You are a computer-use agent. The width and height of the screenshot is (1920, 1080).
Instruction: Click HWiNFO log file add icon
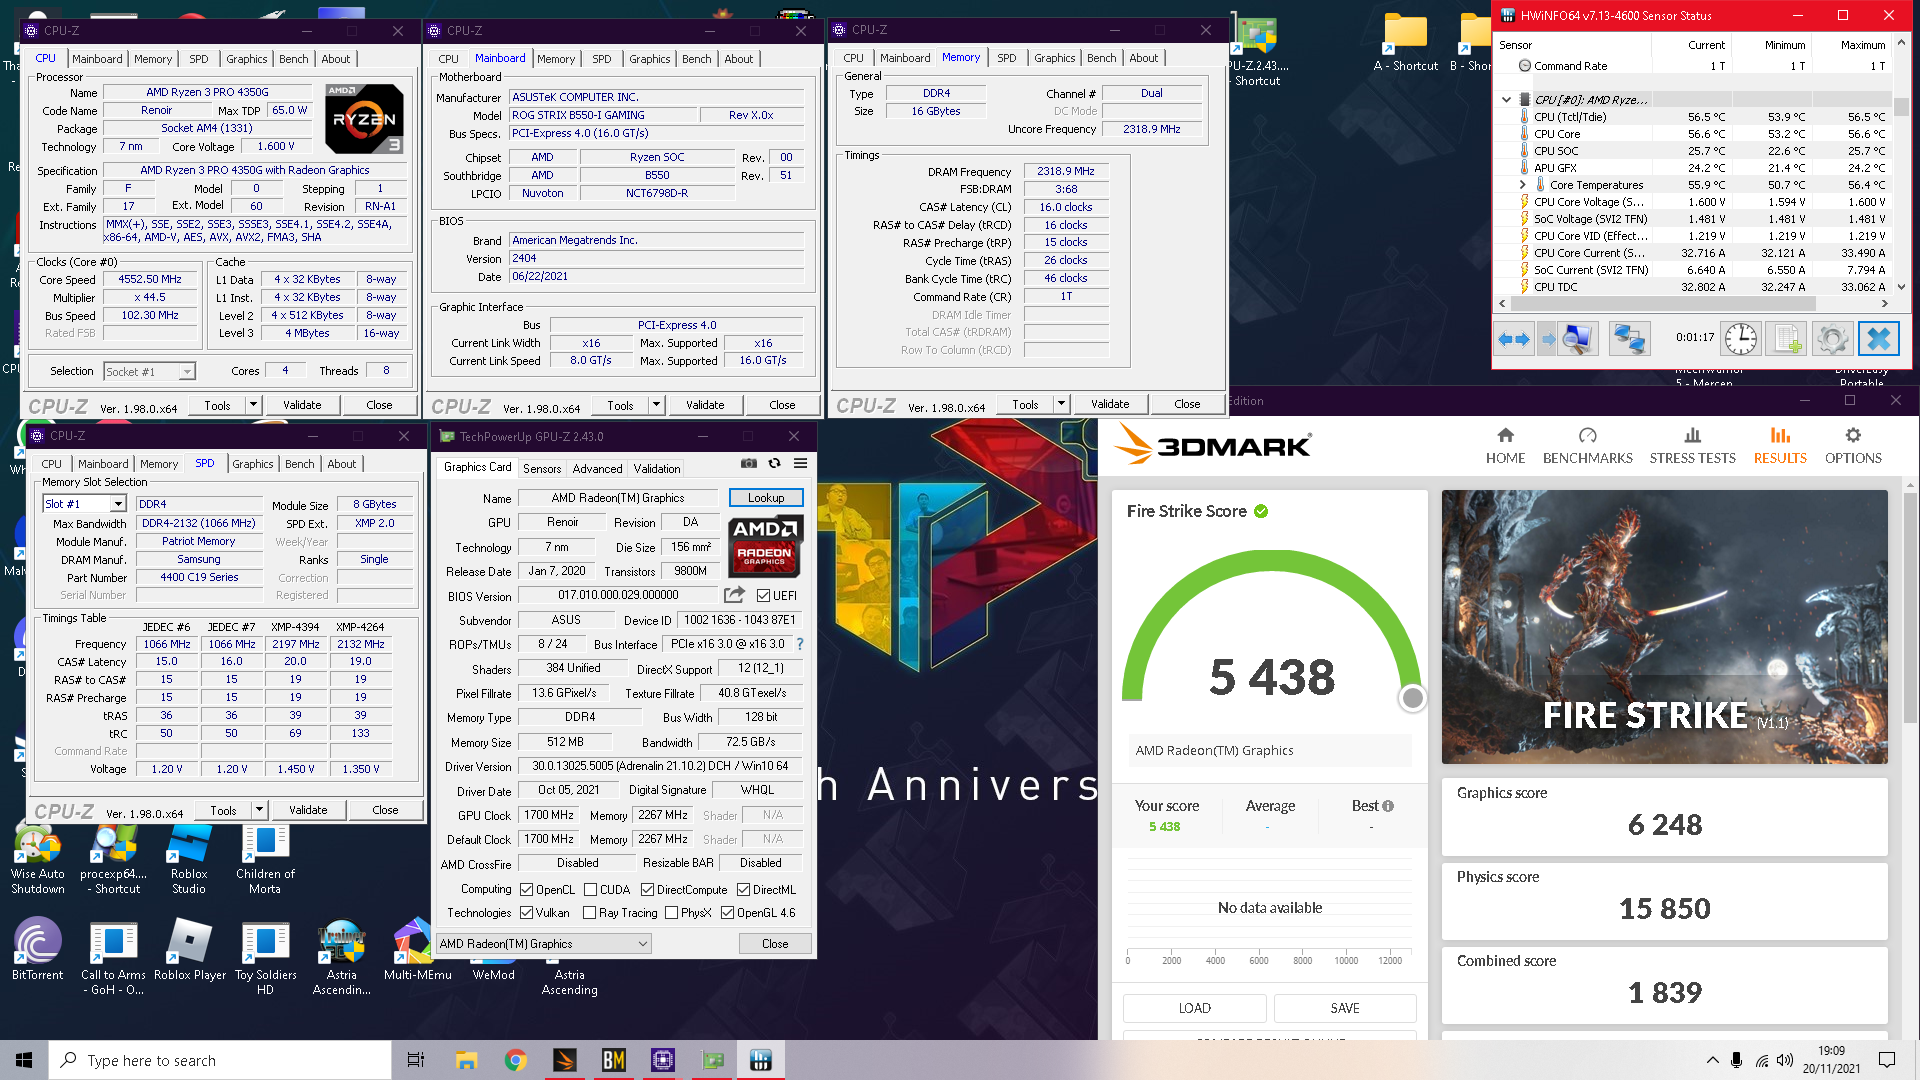(1787, 339)
